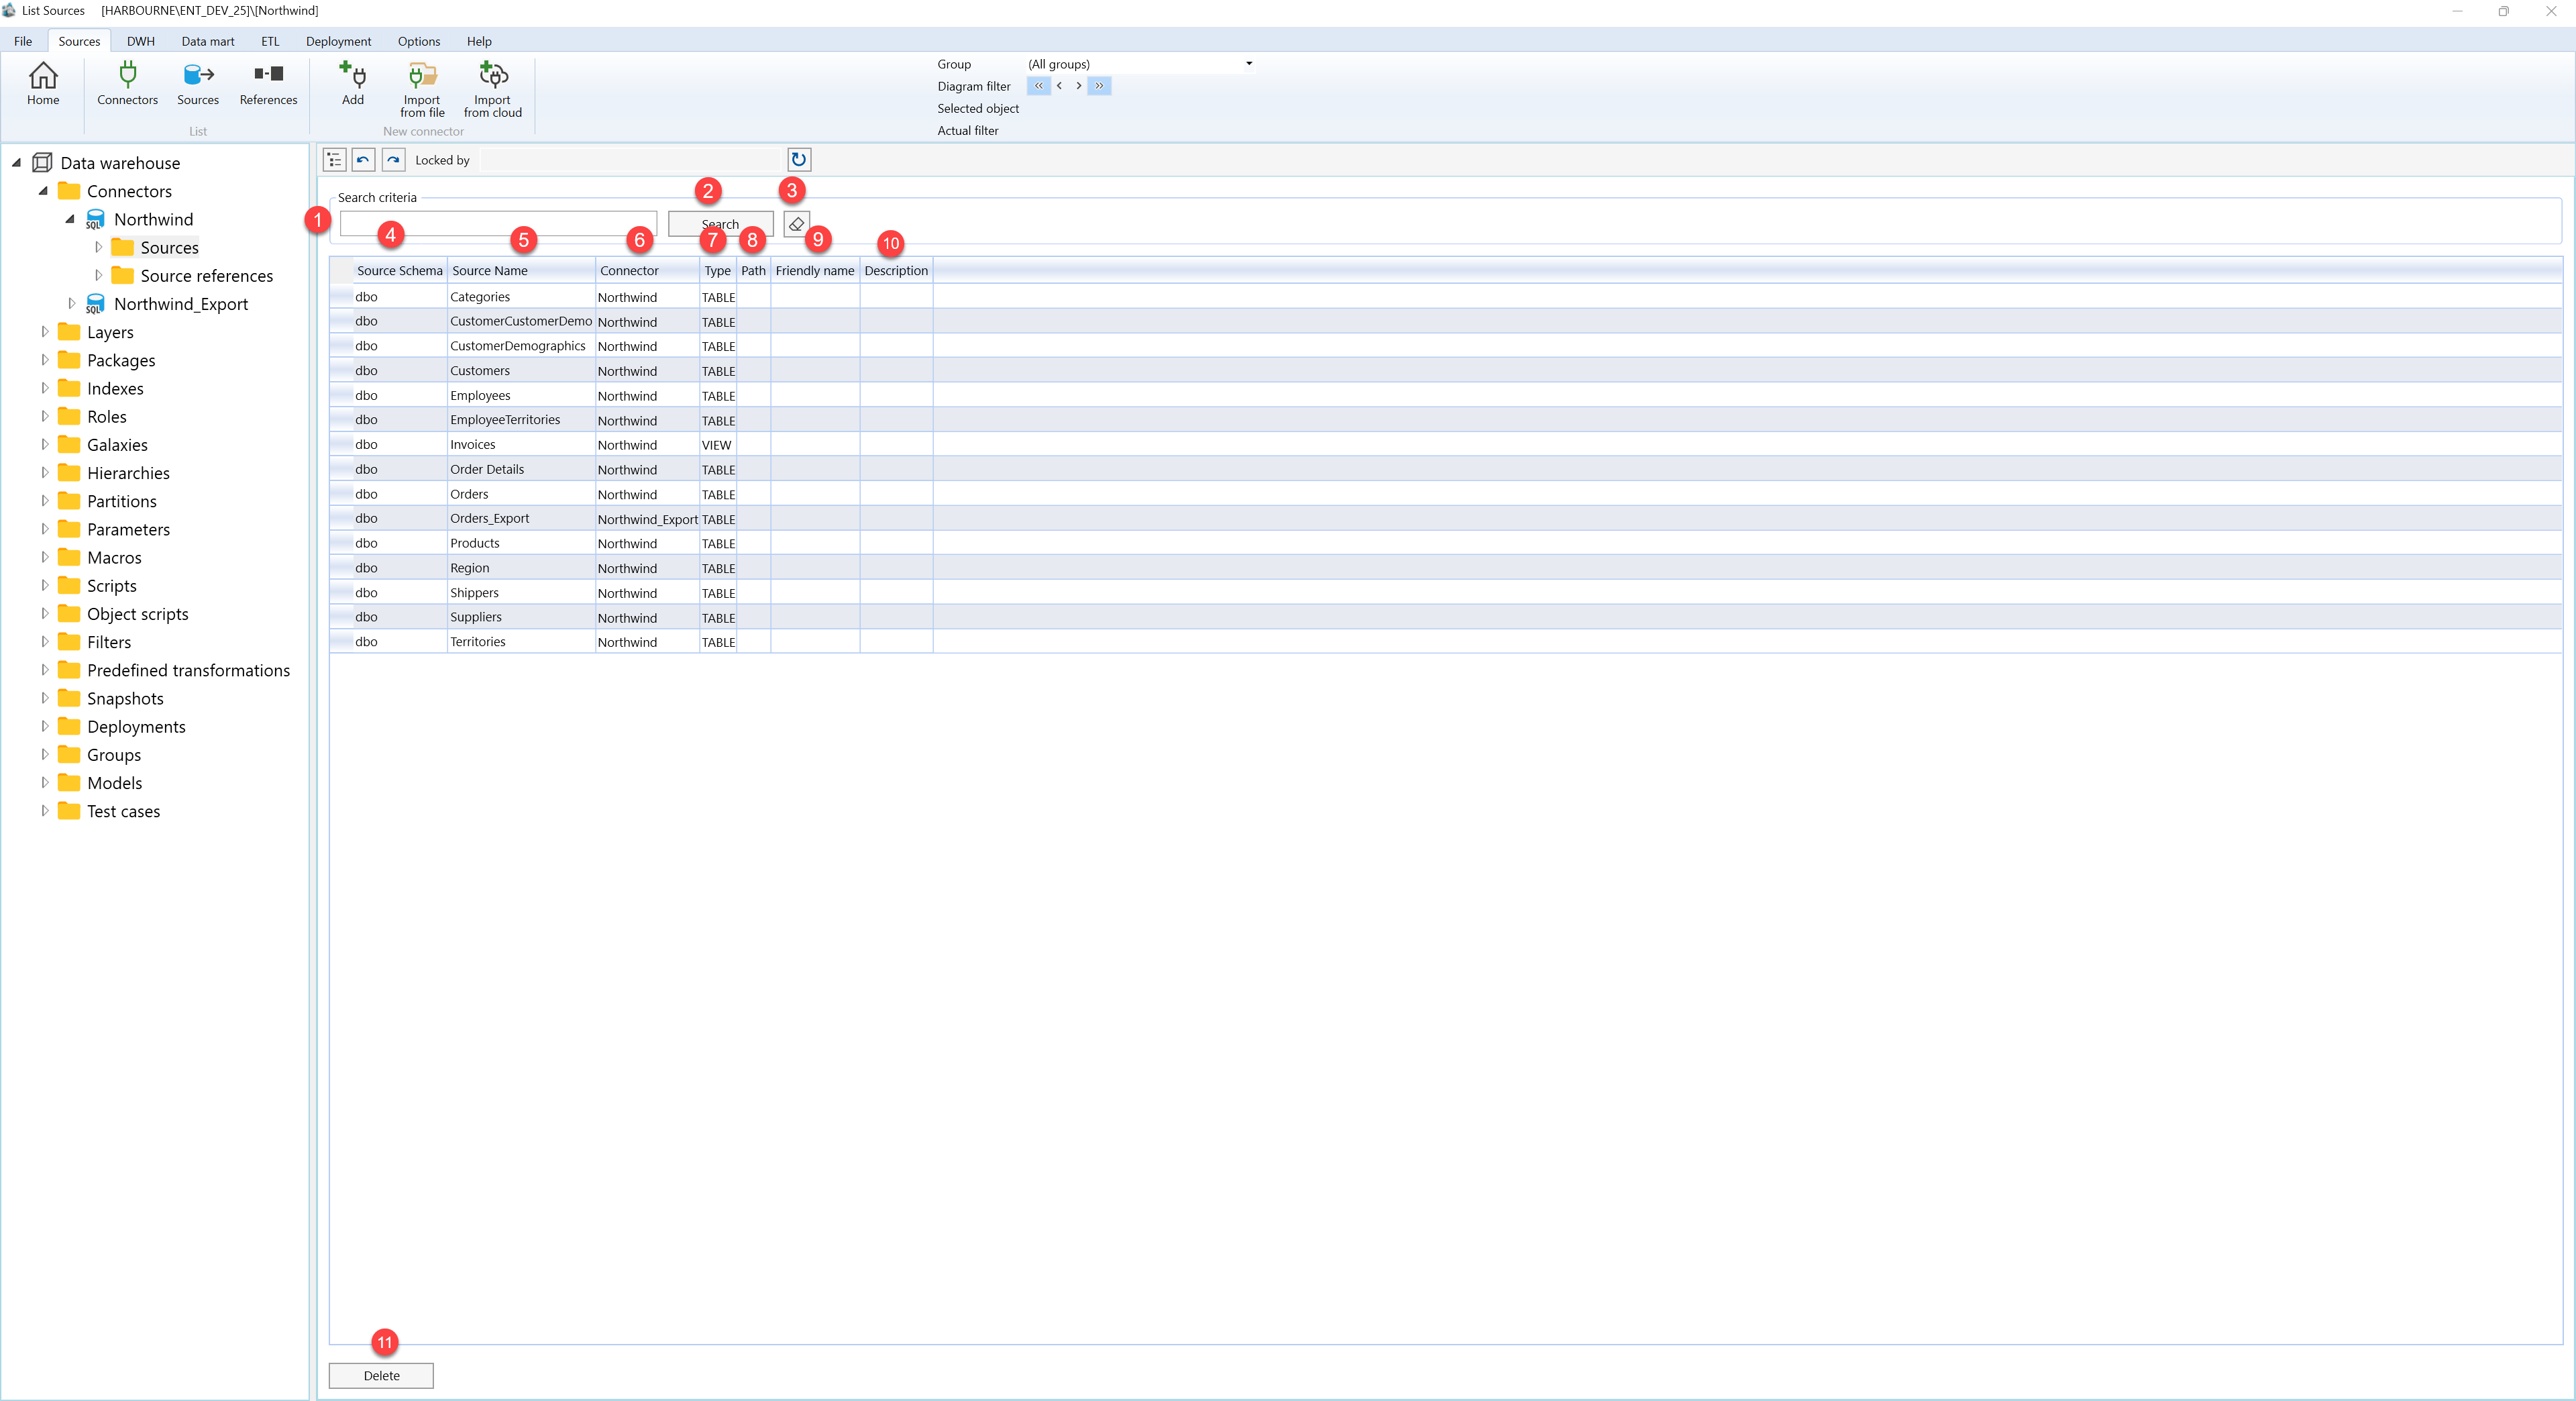Viewport: 2576px width, 1401px height.
Task: Collapse the Northwind connector node
Action: tap(70, 219)
